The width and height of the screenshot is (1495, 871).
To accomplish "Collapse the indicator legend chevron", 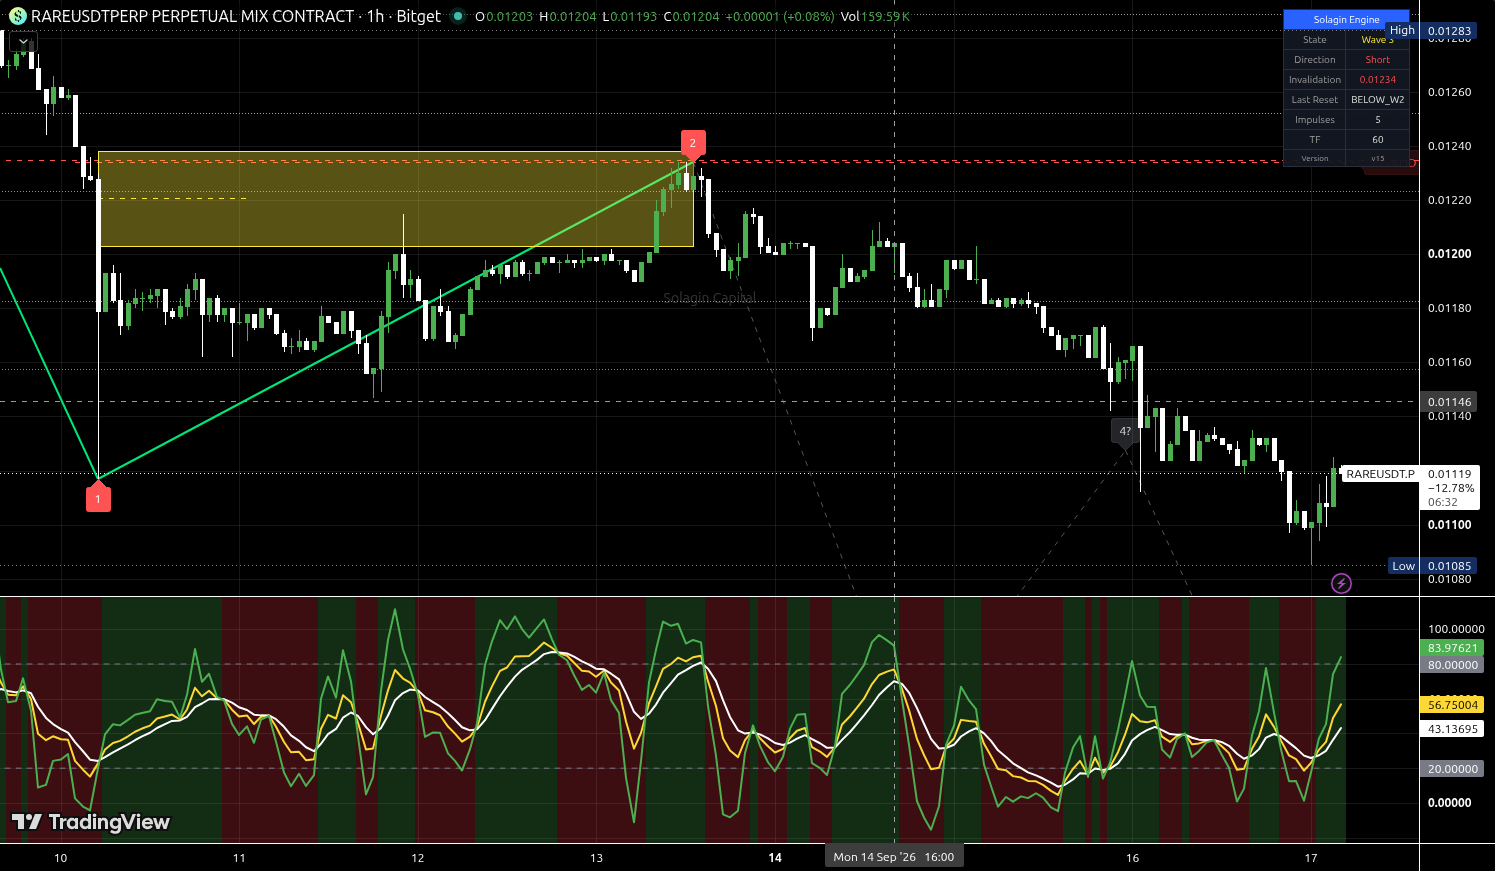I will (x=23, y=42).
